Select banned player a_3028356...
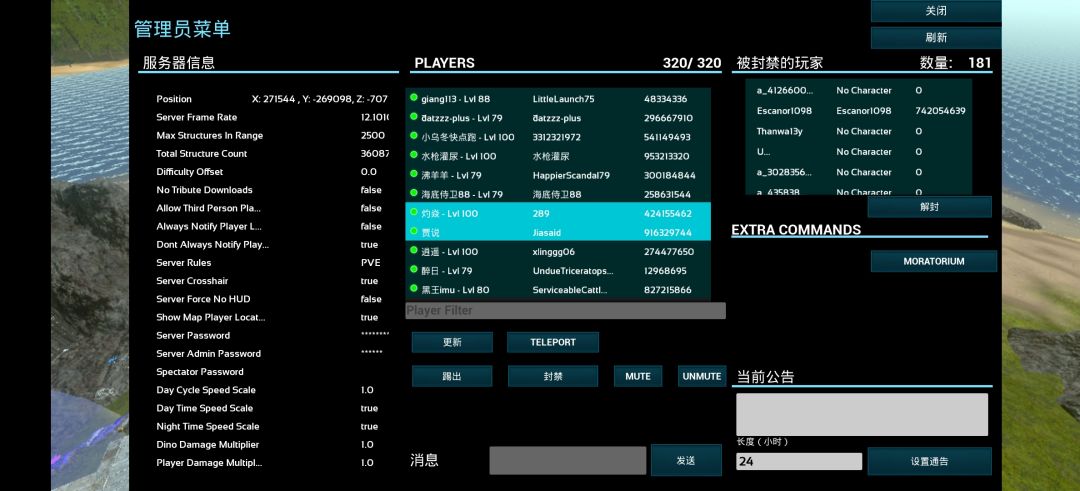1080x491 pixels. (x=859, y=171)
